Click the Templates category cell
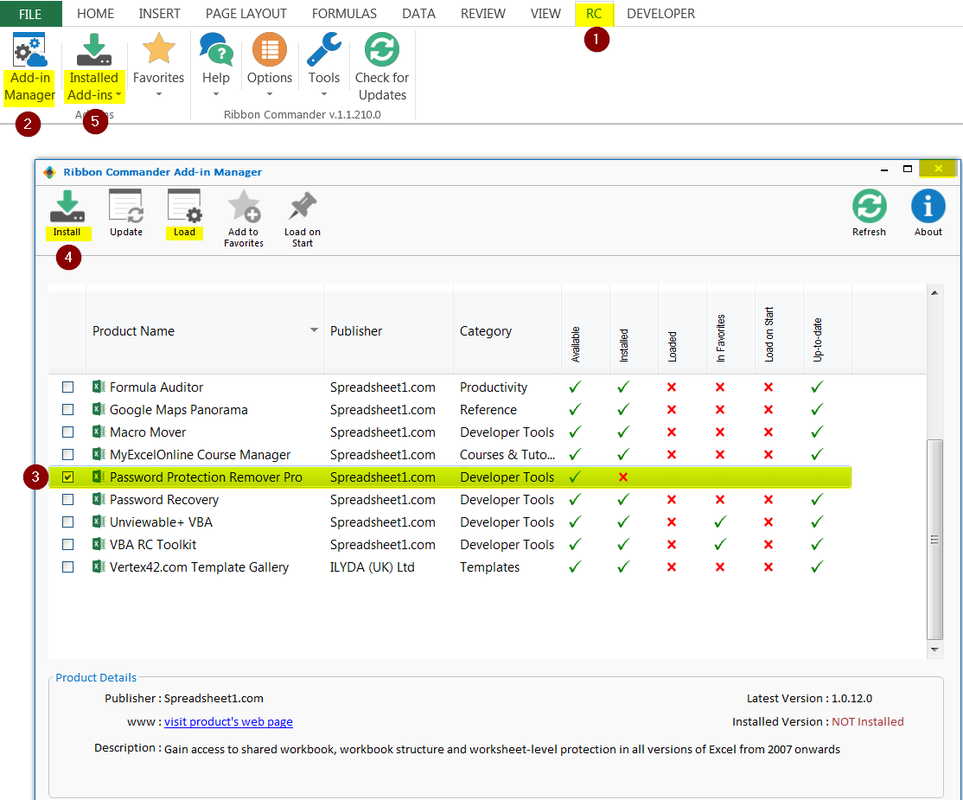 489,567
